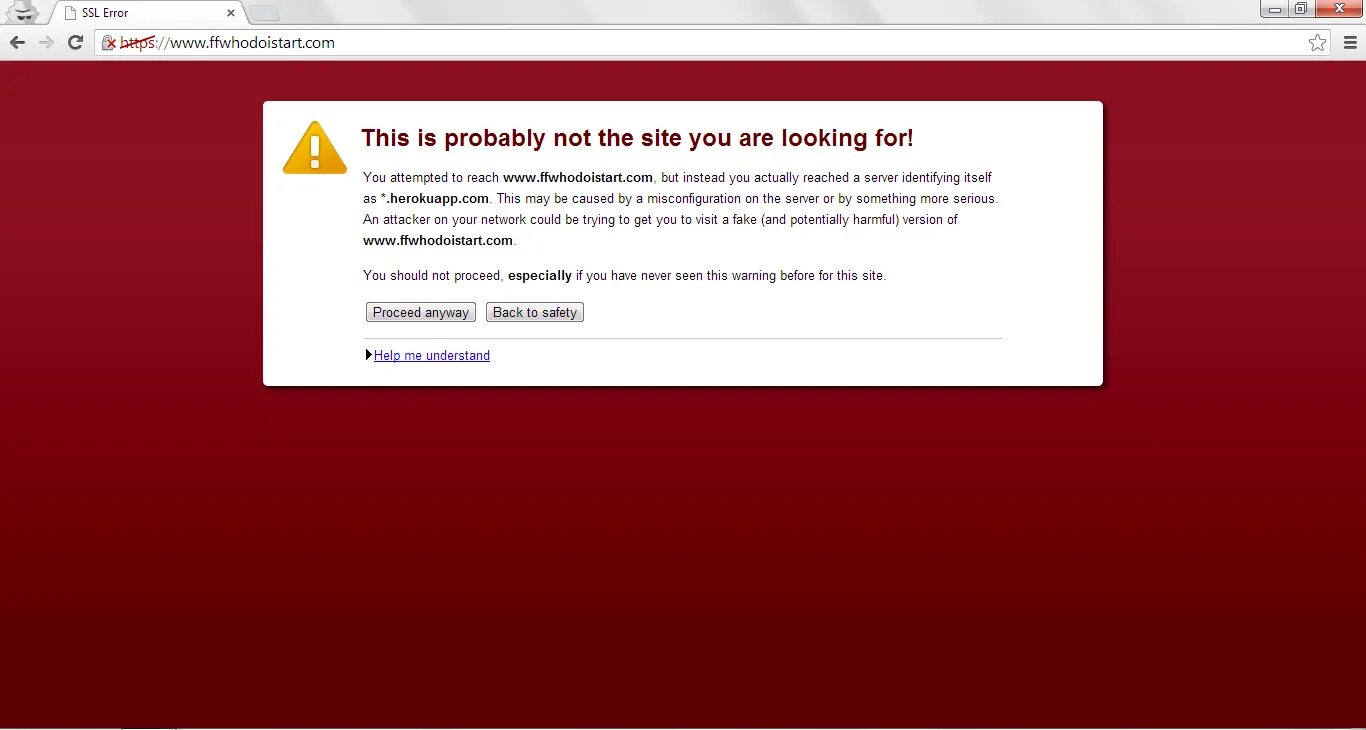The width and height of the screenshot is (1366, 730).
Task: Minimize the browser window
Action: tap(1275, 9)
